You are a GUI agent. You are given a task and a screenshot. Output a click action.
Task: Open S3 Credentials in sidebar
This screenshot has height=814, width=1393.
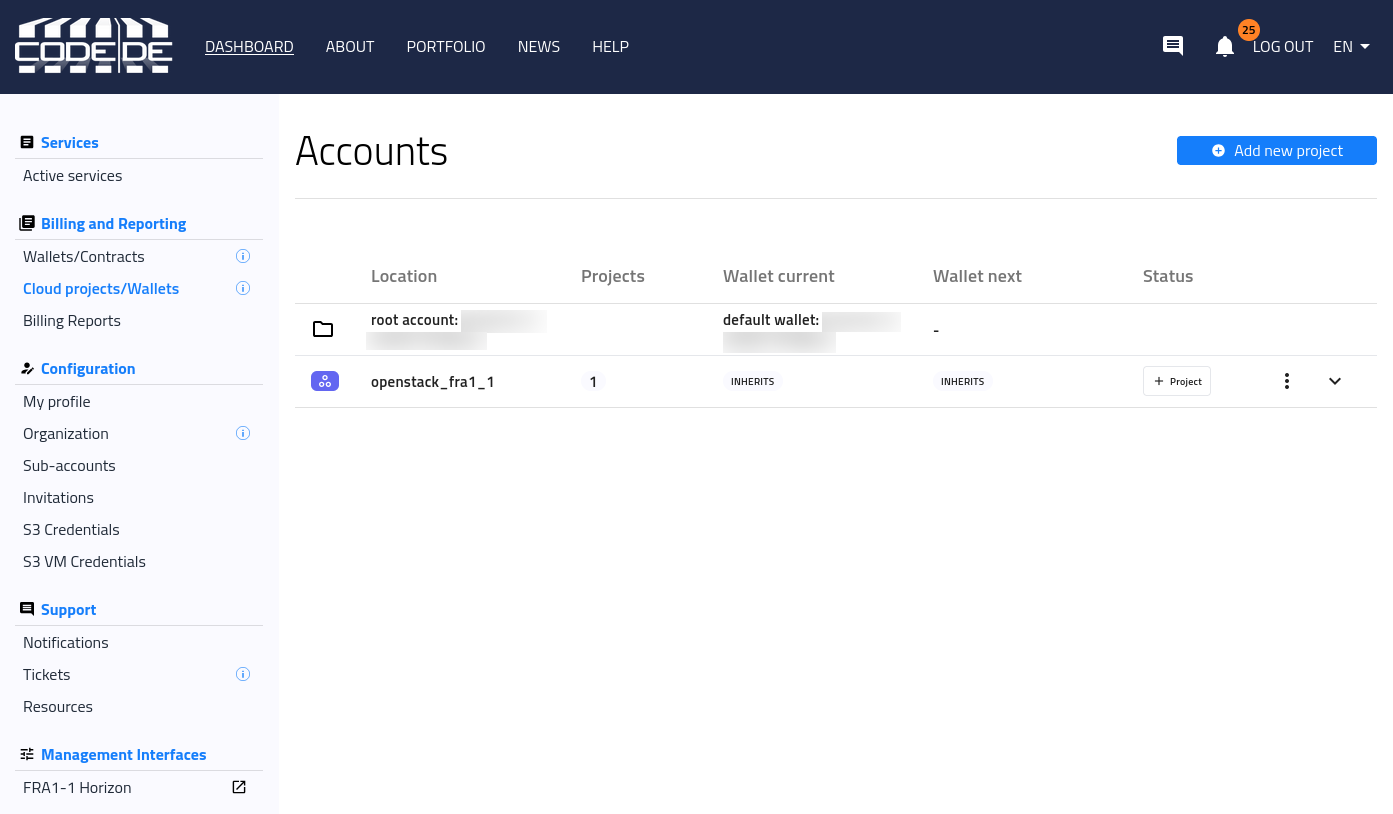pyautogui.click(x=71, y=530)
